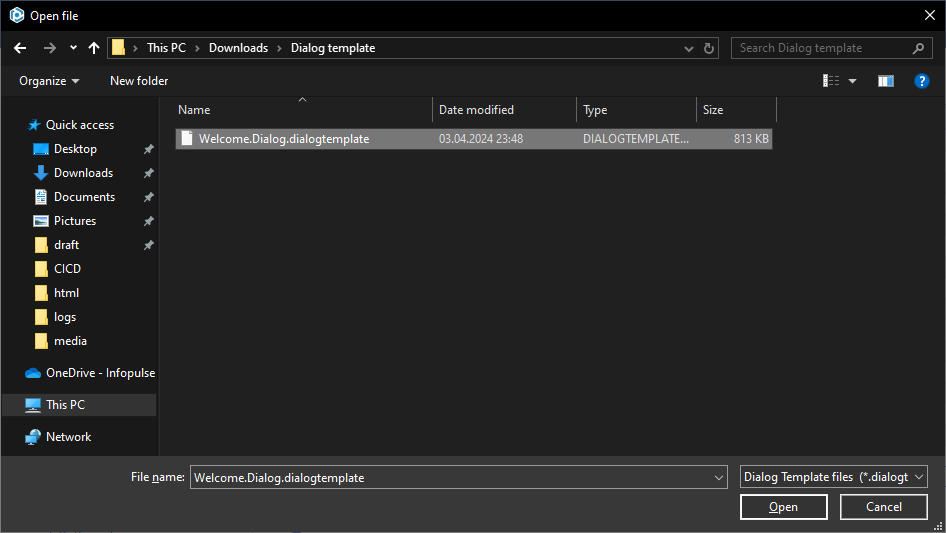Image resolution: width=946 pixels, height=533 pixels.
Task: Refresh the Dialog template folder
Action: coord(709,48)
